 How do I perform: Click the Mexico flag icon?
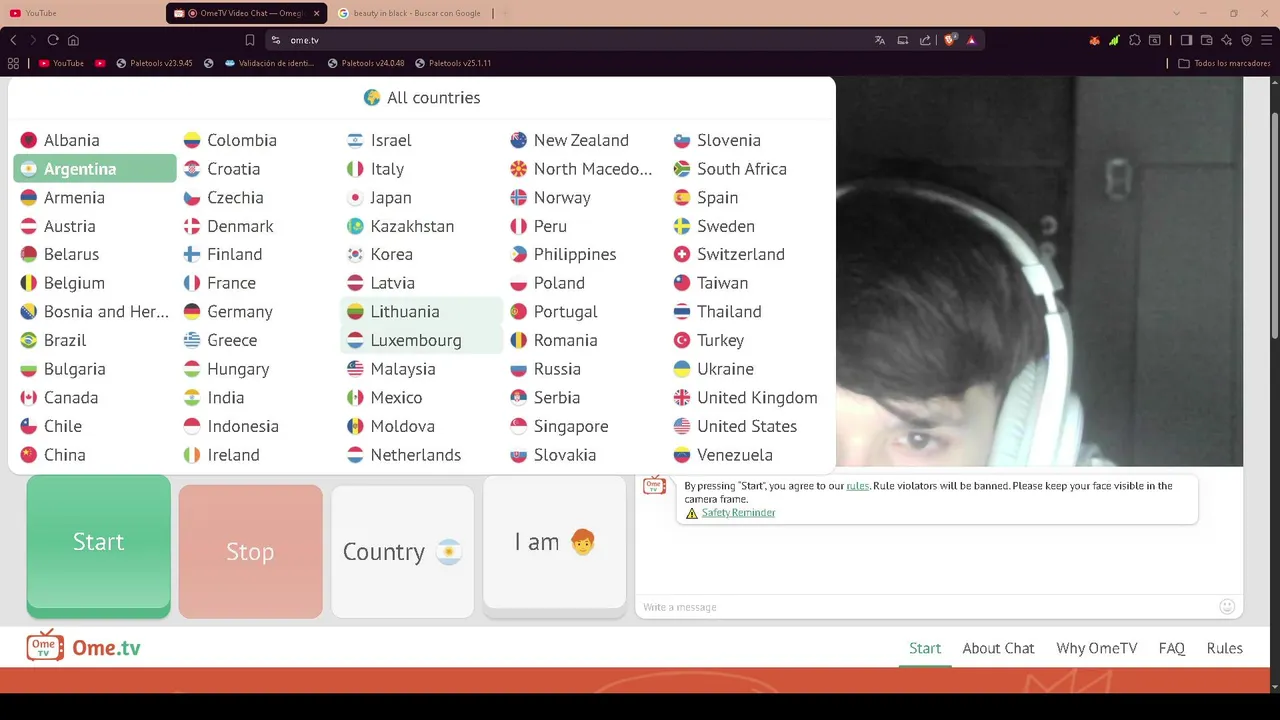[x=355, y=398]
